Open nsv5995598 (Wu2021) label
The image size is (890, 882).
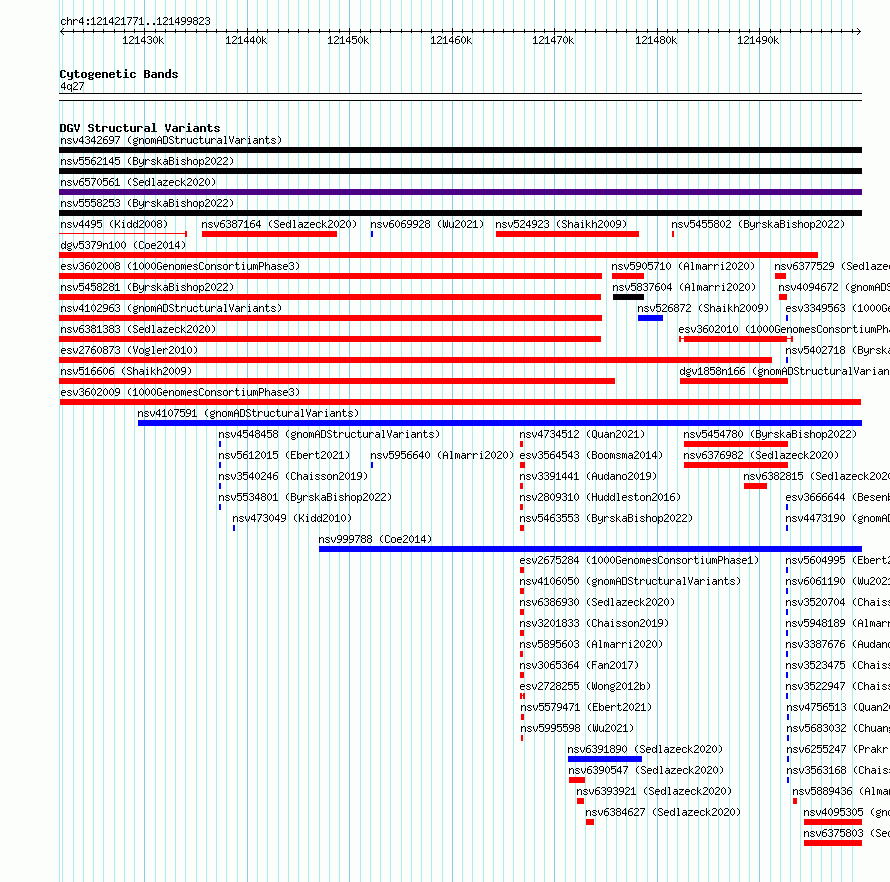577,728
